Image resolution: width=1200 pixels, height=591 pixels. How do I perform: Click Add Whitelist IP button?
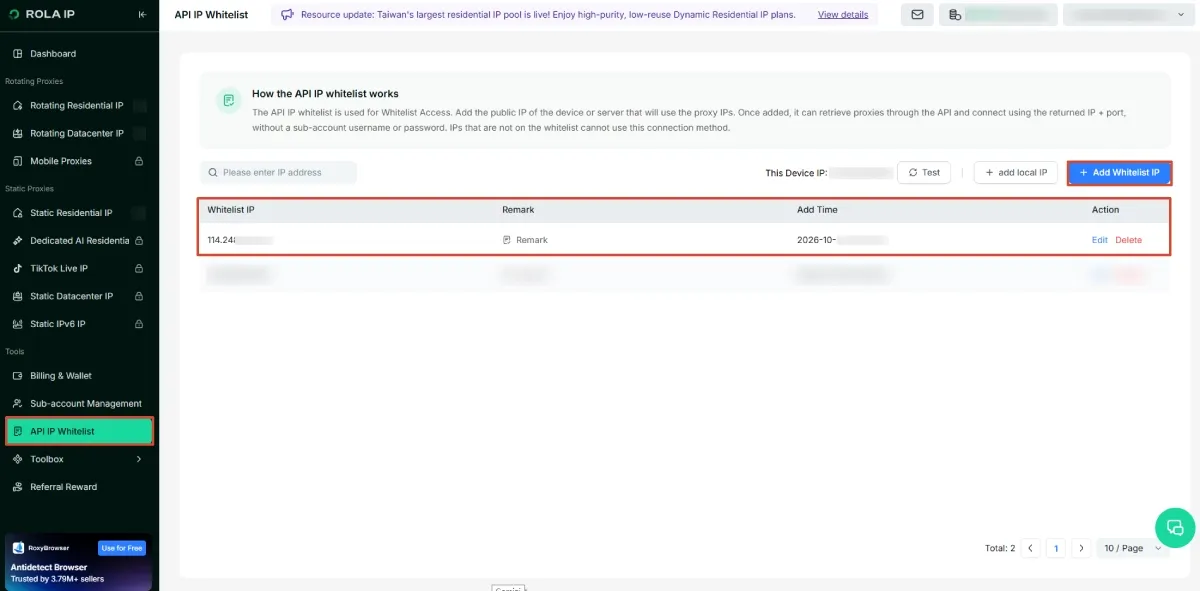click(x=1119, y=172)
